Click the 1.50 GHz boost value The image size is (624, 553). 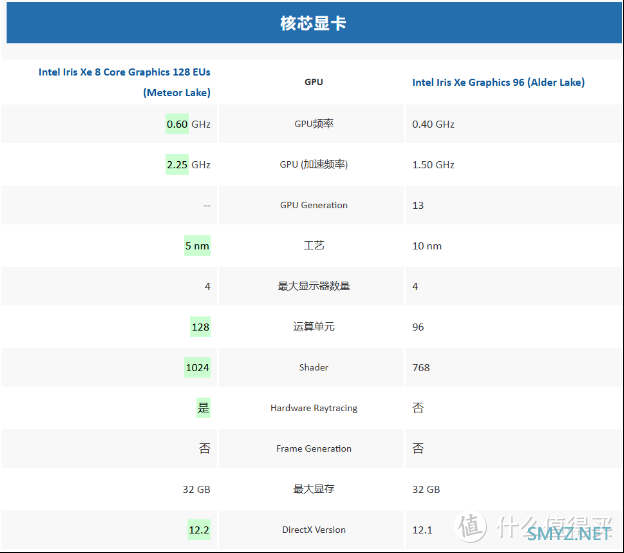pos(433,165)
